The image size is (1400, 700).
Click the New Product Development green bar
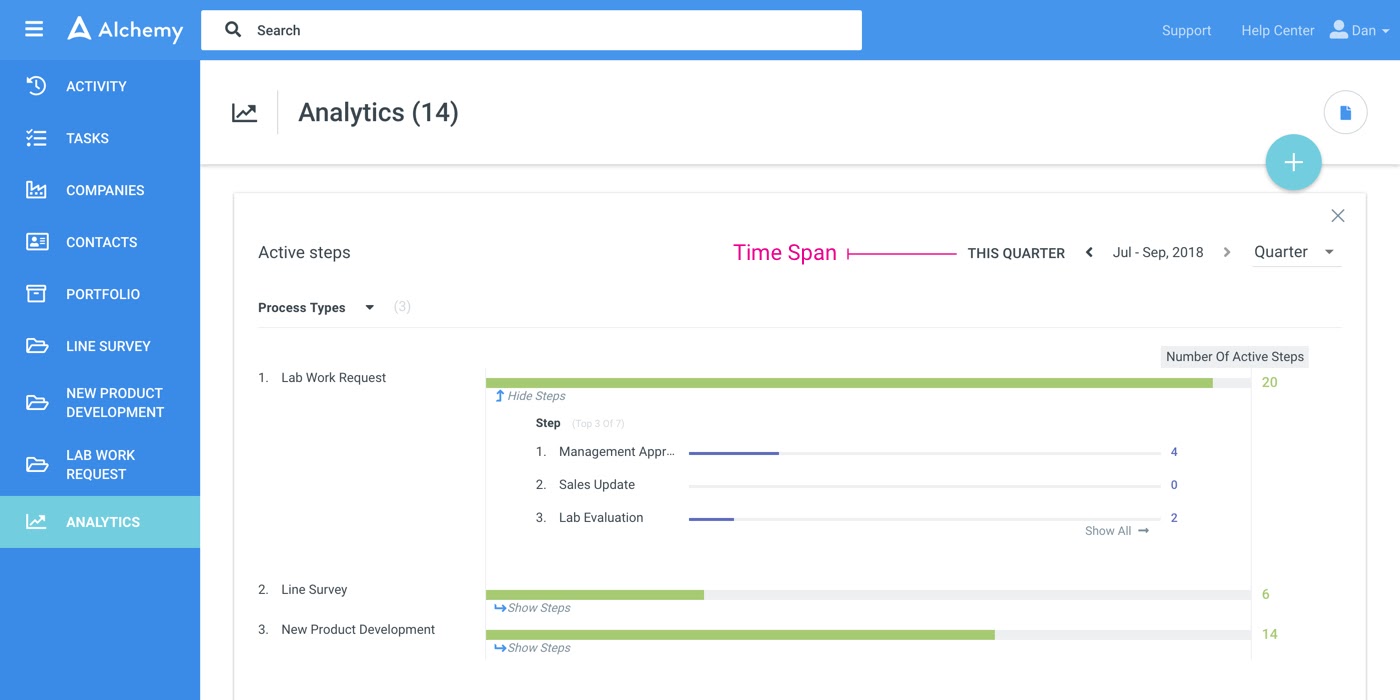tap(740, 635)
